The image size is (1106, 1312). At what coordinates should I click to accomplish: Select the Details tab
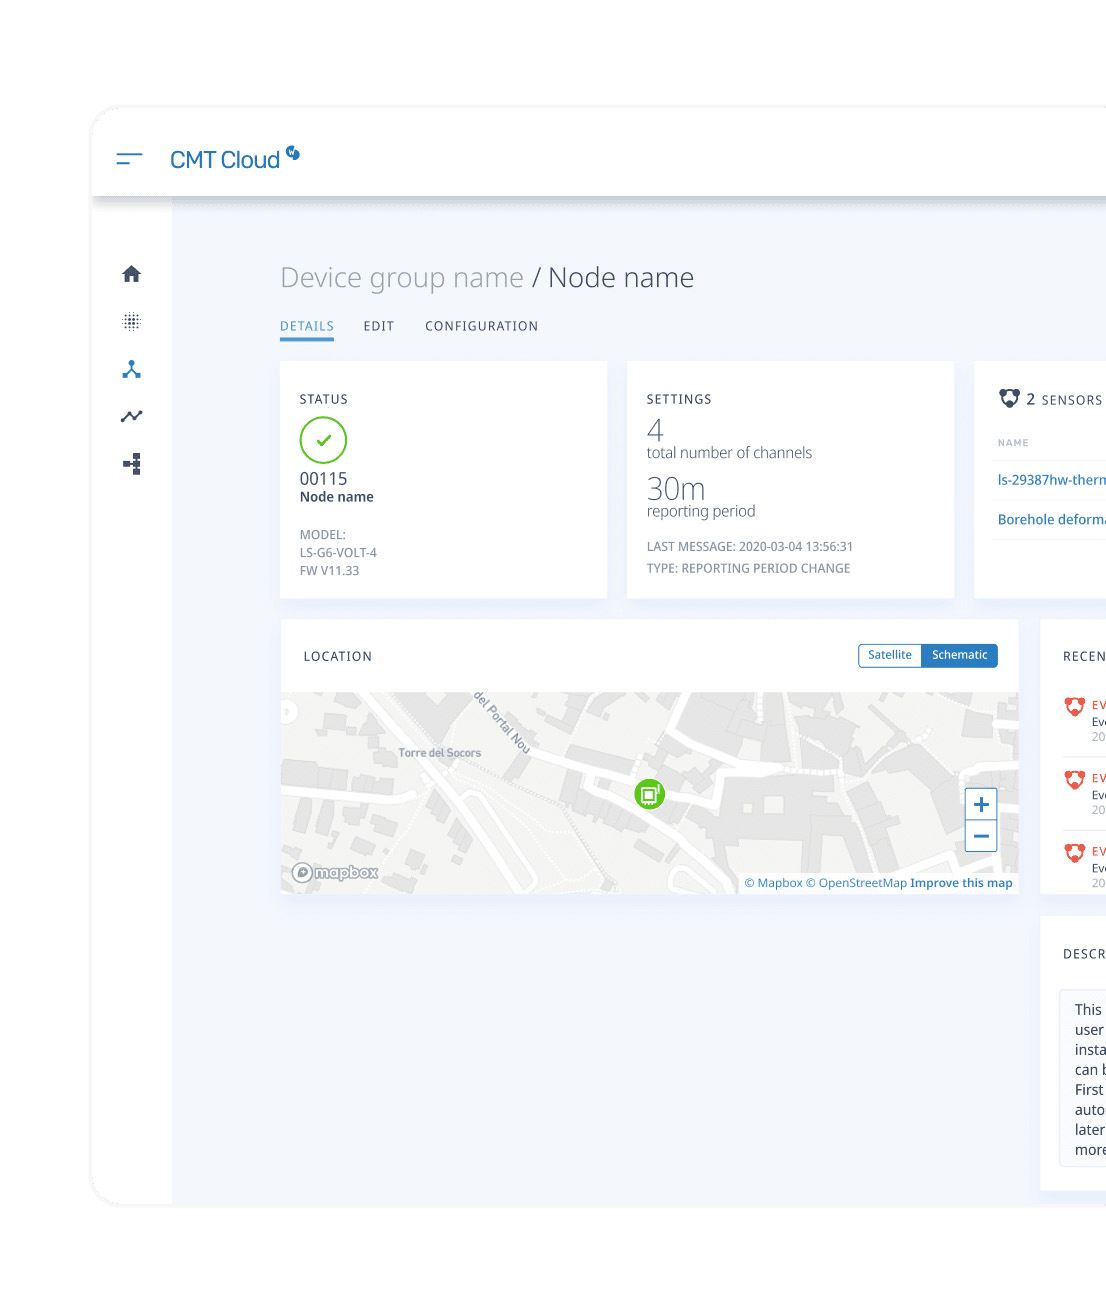coord(306,326)
